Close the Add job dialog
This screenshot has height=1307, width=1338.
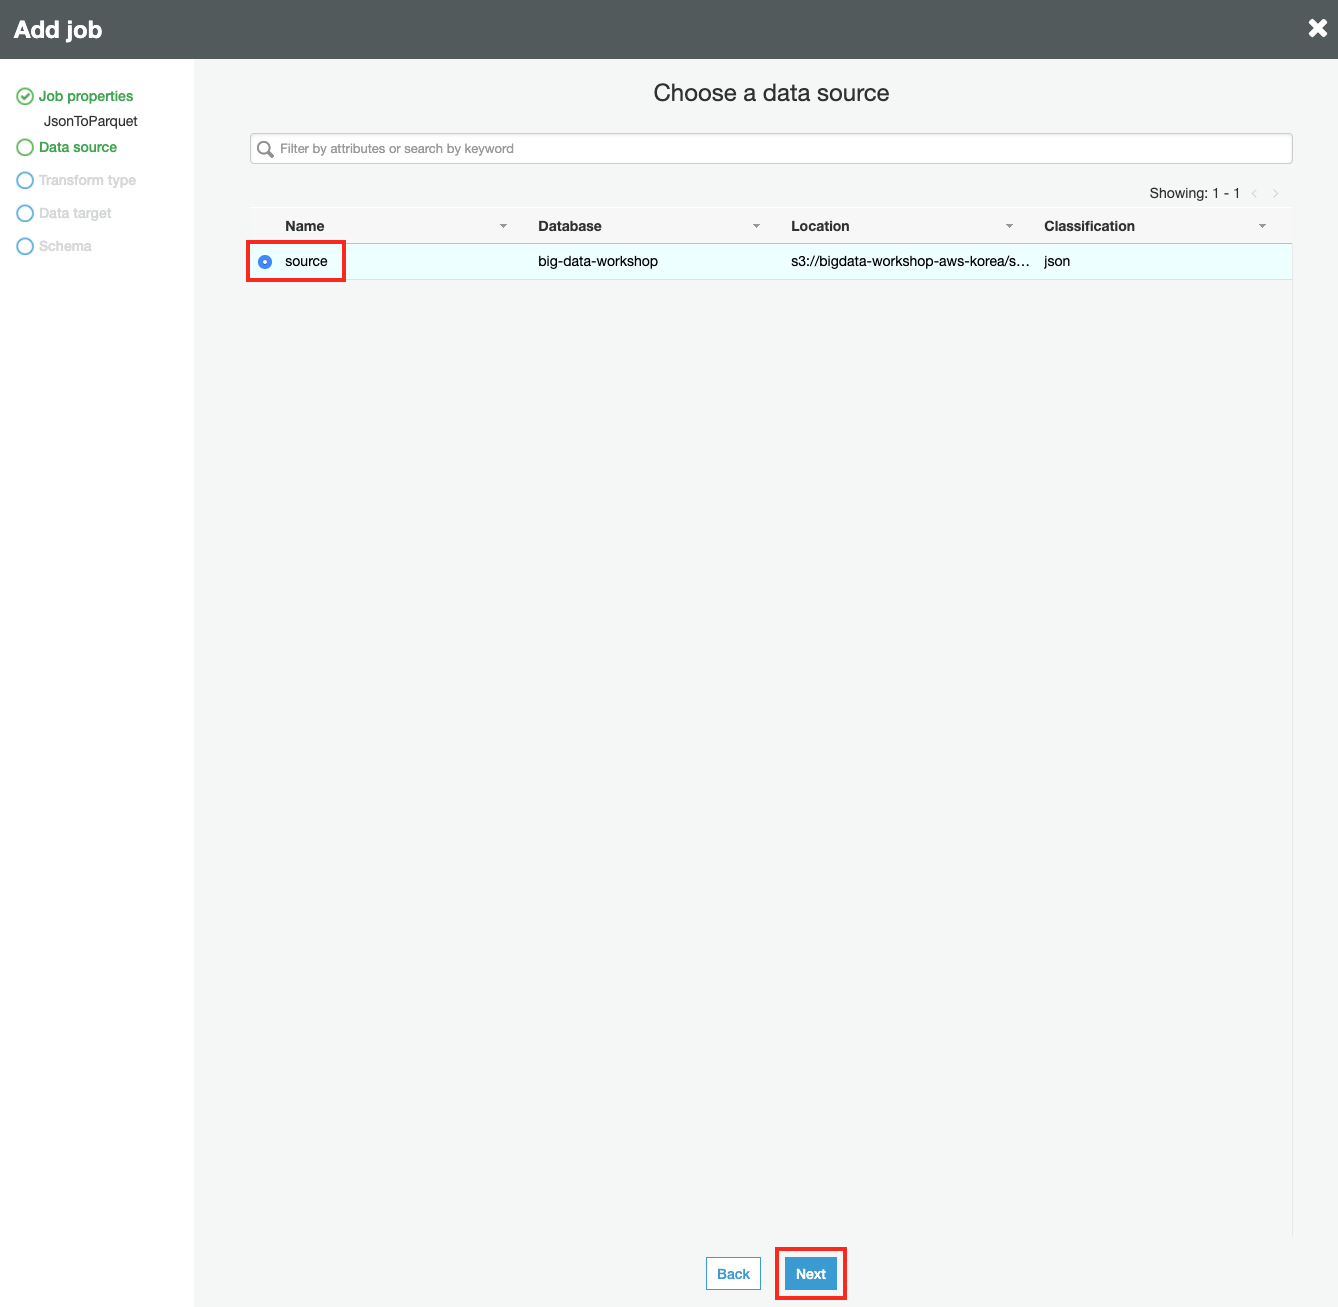[1317, 29]
